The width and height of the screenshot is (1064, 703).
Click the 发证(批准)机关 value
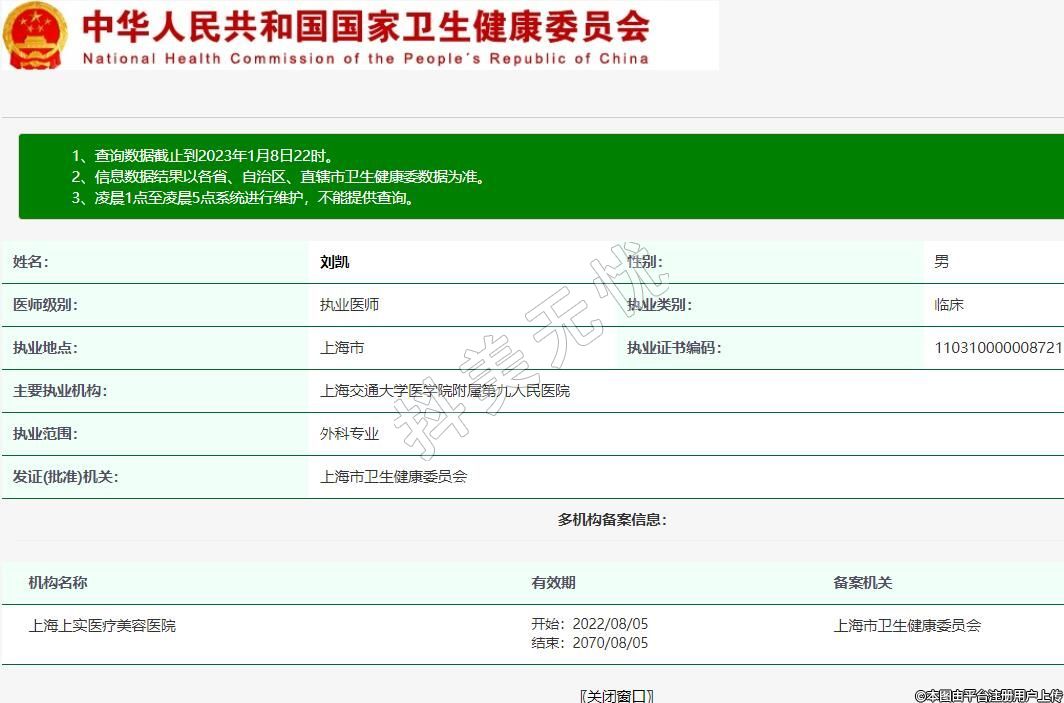click(393, 477)
